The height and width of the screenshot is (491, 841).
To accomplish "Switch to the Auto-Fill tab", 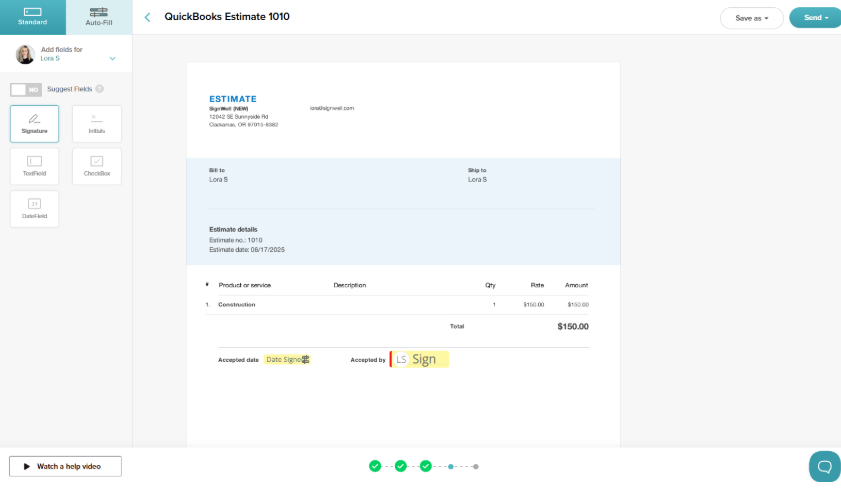I will click(x=99, y=17).
